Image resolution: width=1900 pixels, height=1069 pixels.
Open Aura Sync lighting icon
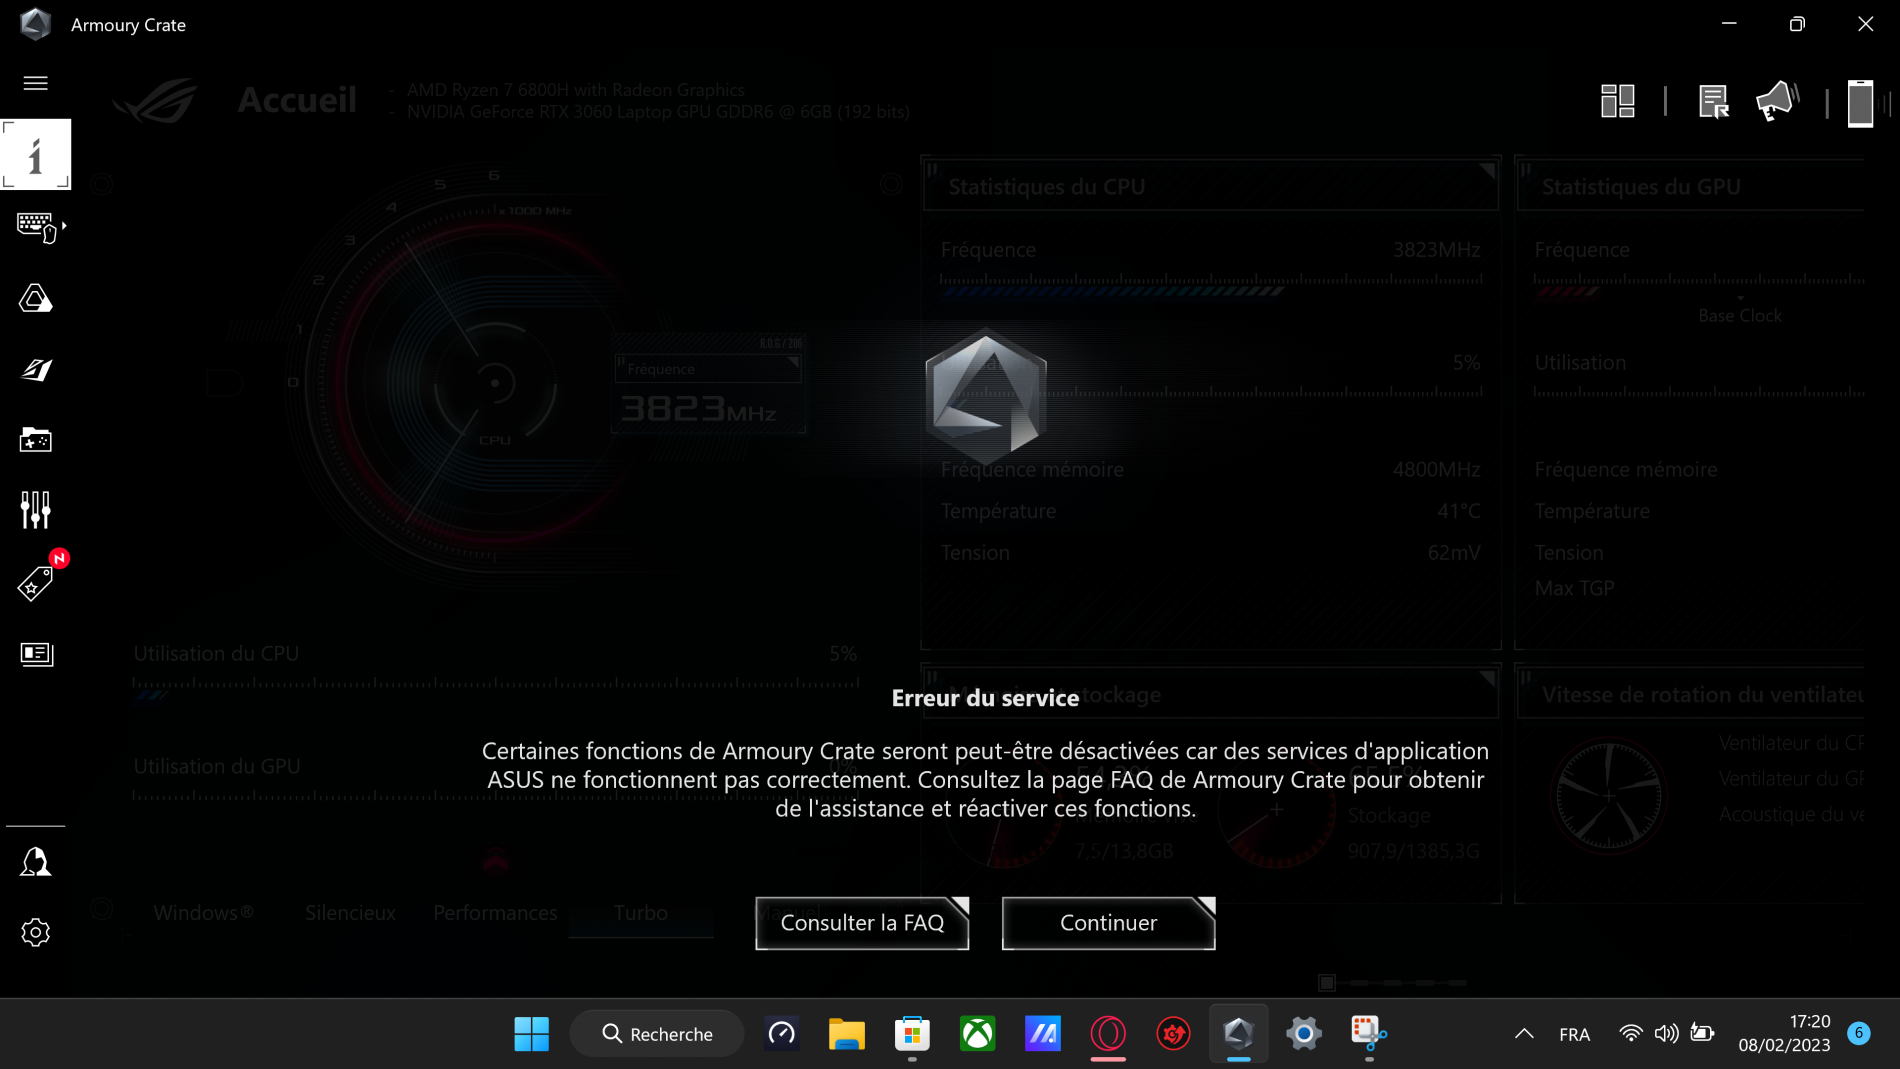(x=36, y=298)
